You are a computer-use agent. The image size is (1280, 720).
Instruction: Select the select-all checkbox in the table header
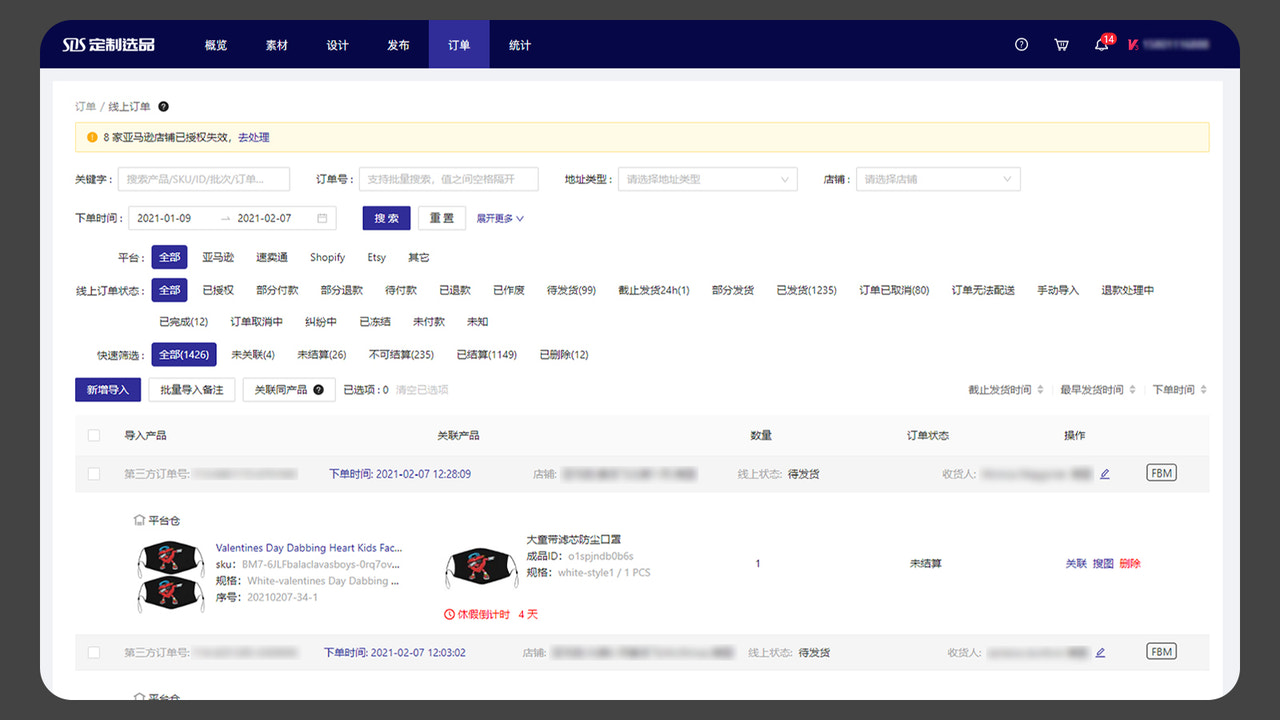tap(94, 435)
